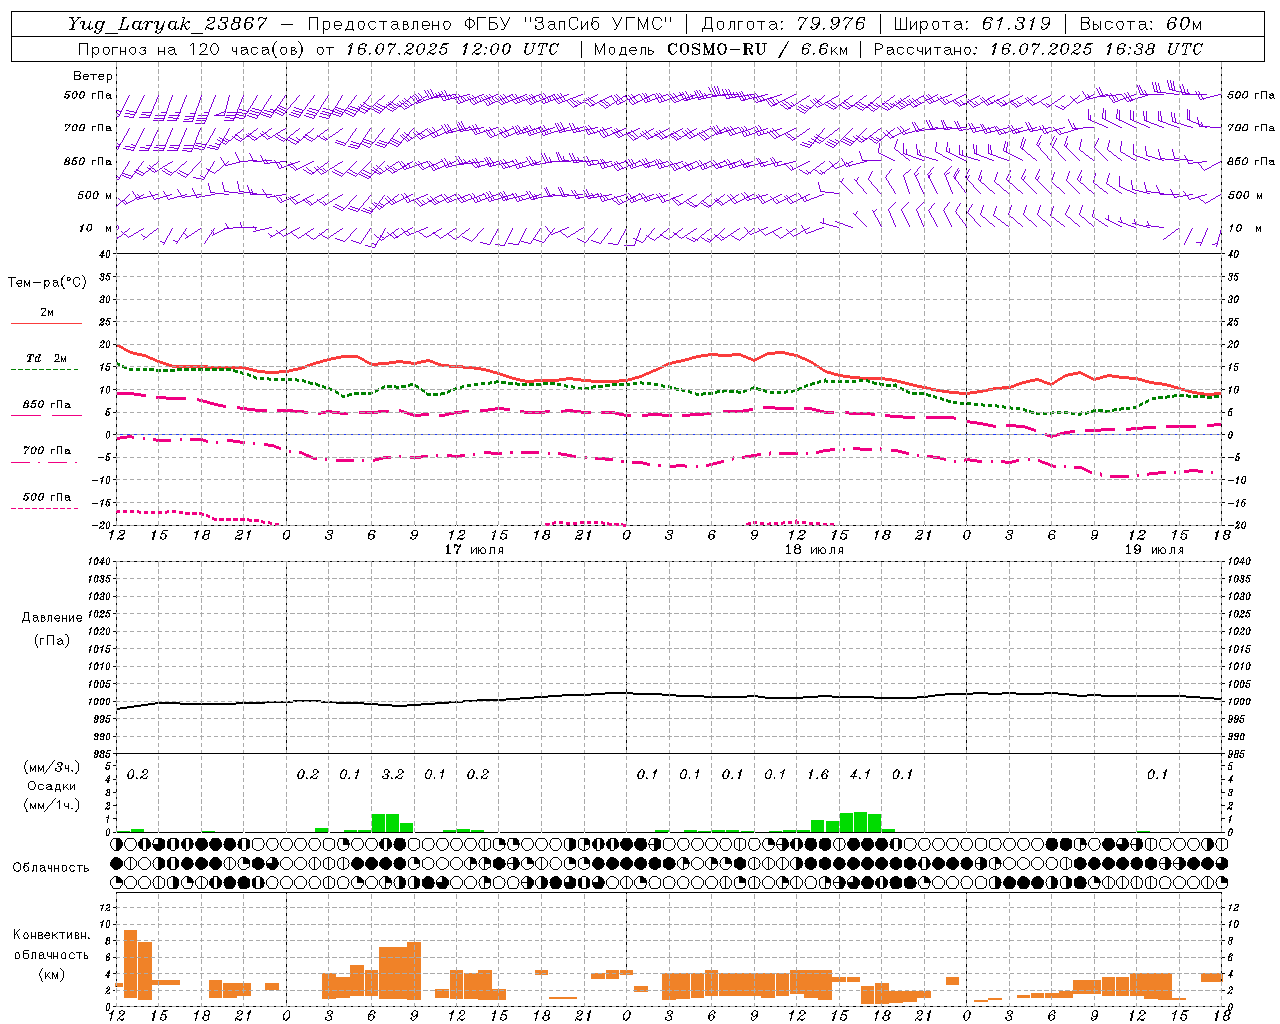
Task: Click the Высота: 60м value
Action: click(x=1140, y=24)
